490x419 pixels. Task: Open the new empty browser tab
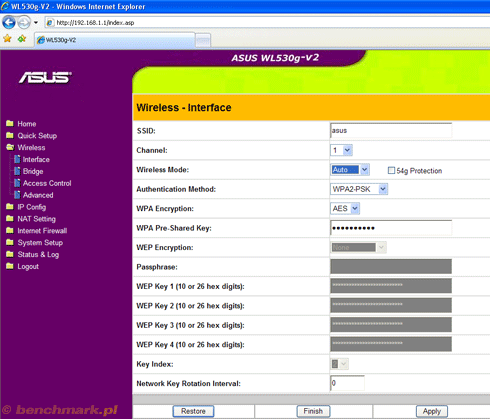pos(203,41)
